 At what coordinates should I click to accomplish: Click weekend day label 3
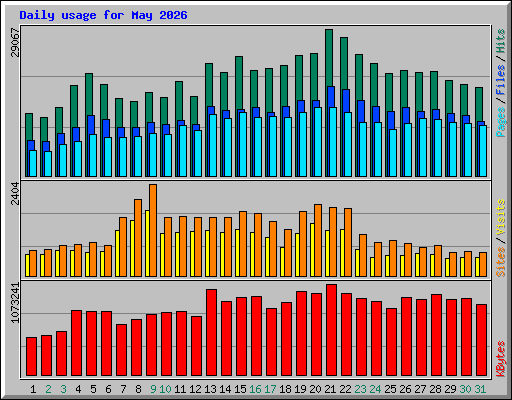pyautogui.click(x=63, y=389)
